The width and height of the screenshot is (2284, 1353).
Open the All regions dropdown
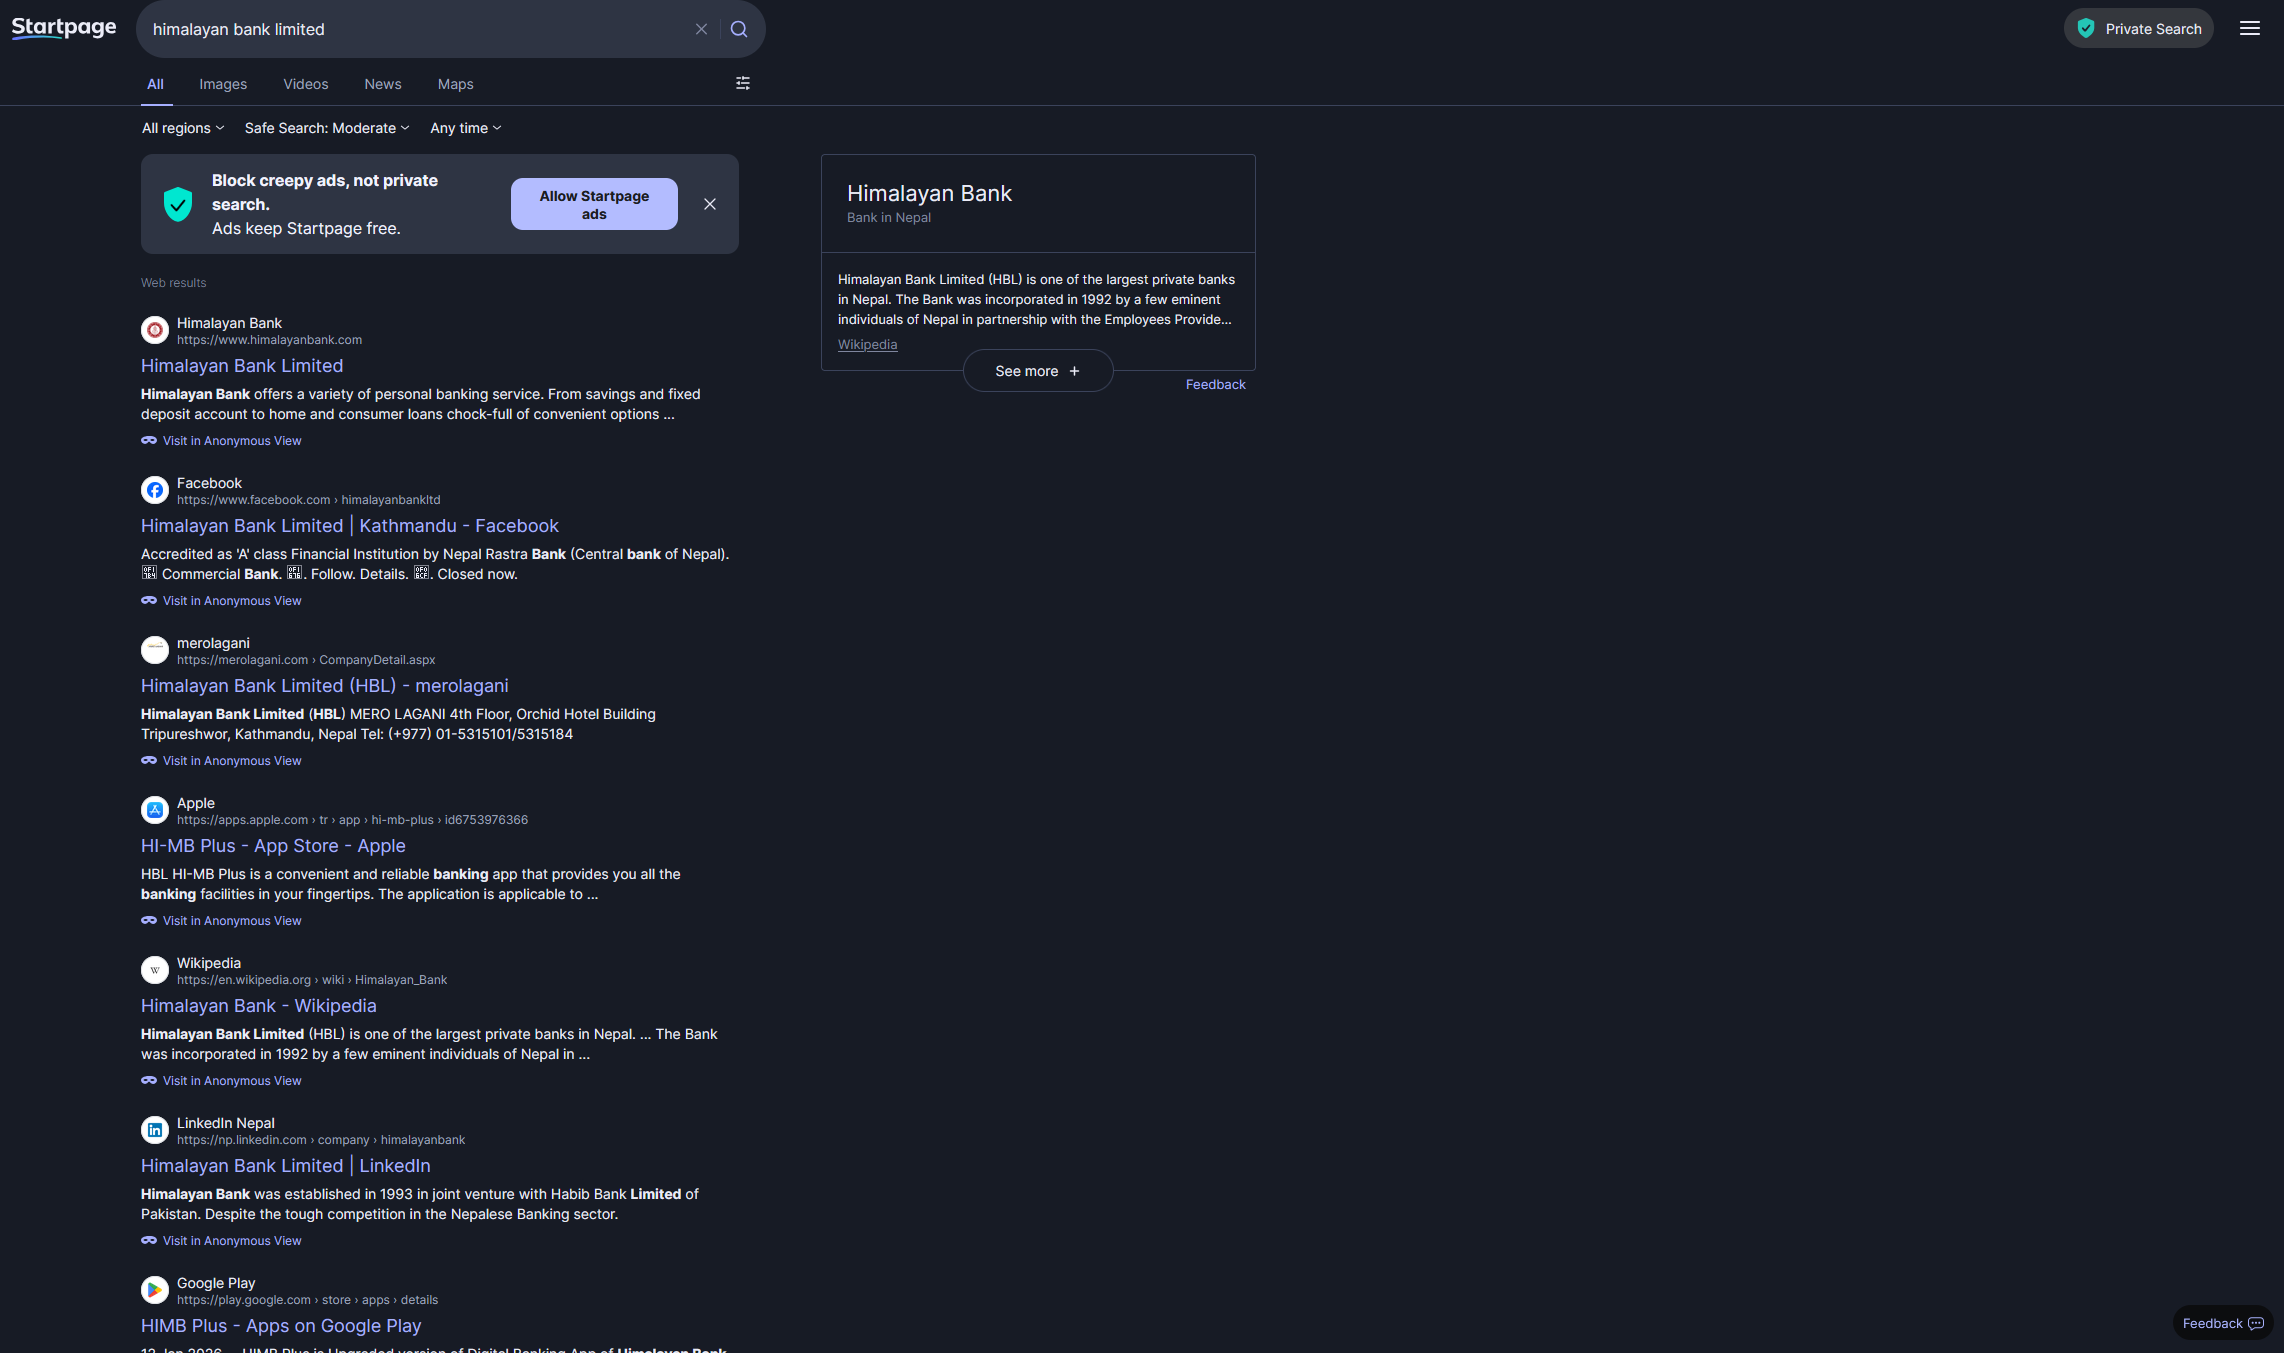183,128
